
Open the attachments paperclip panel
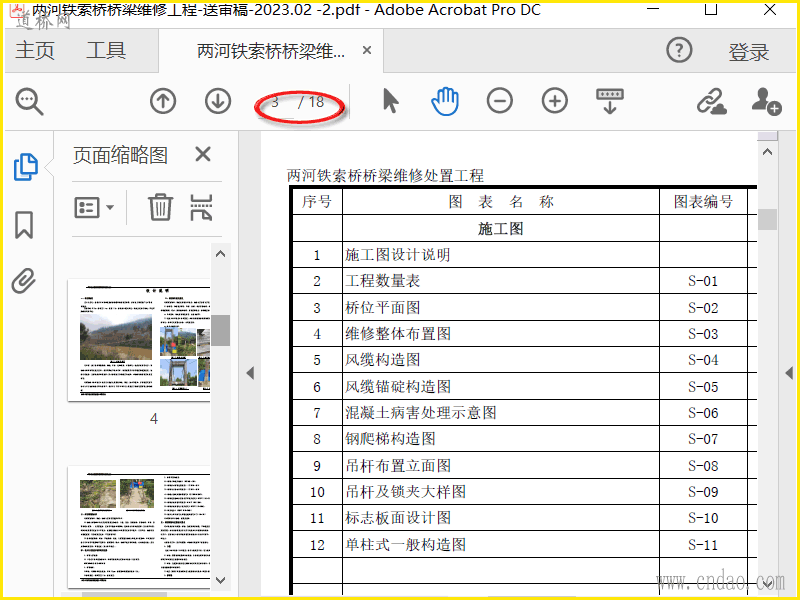point(23,281)
